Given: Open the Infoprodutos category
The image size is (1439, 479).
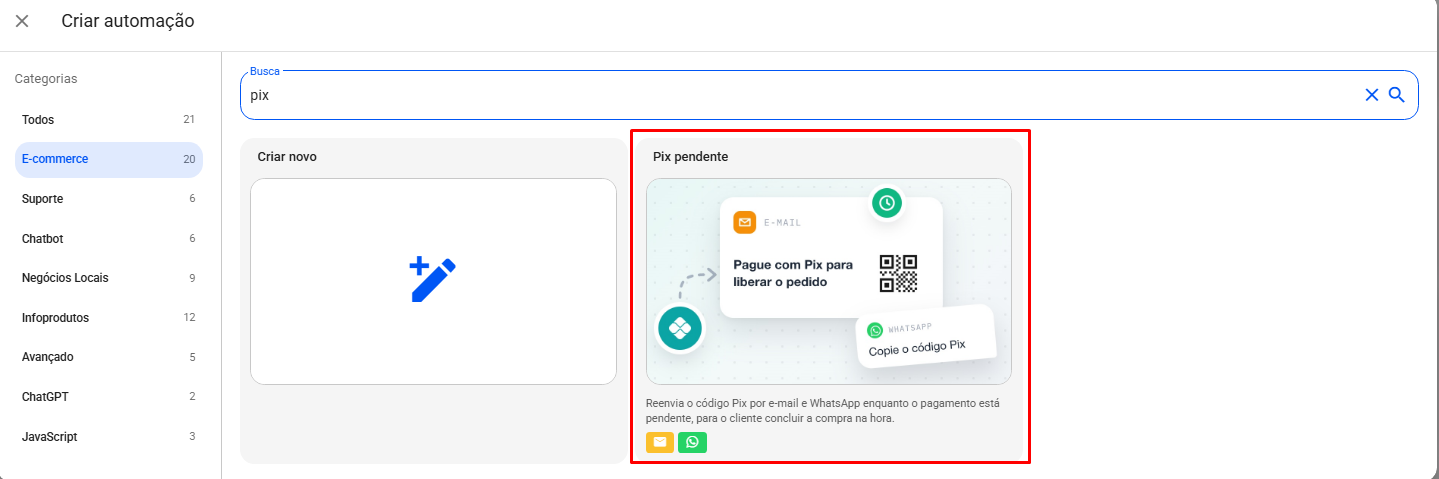Looking at the screenshot, I should (x=109, y=318).
